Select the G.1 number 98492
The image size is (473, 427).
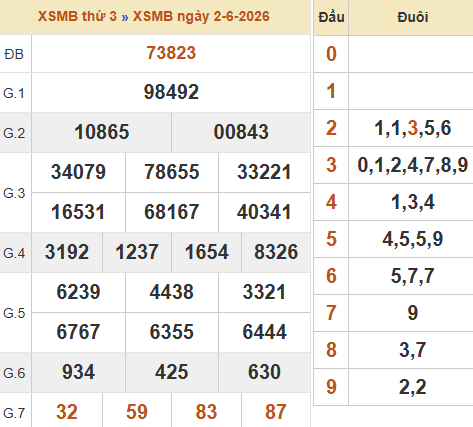tap(171, 92)
